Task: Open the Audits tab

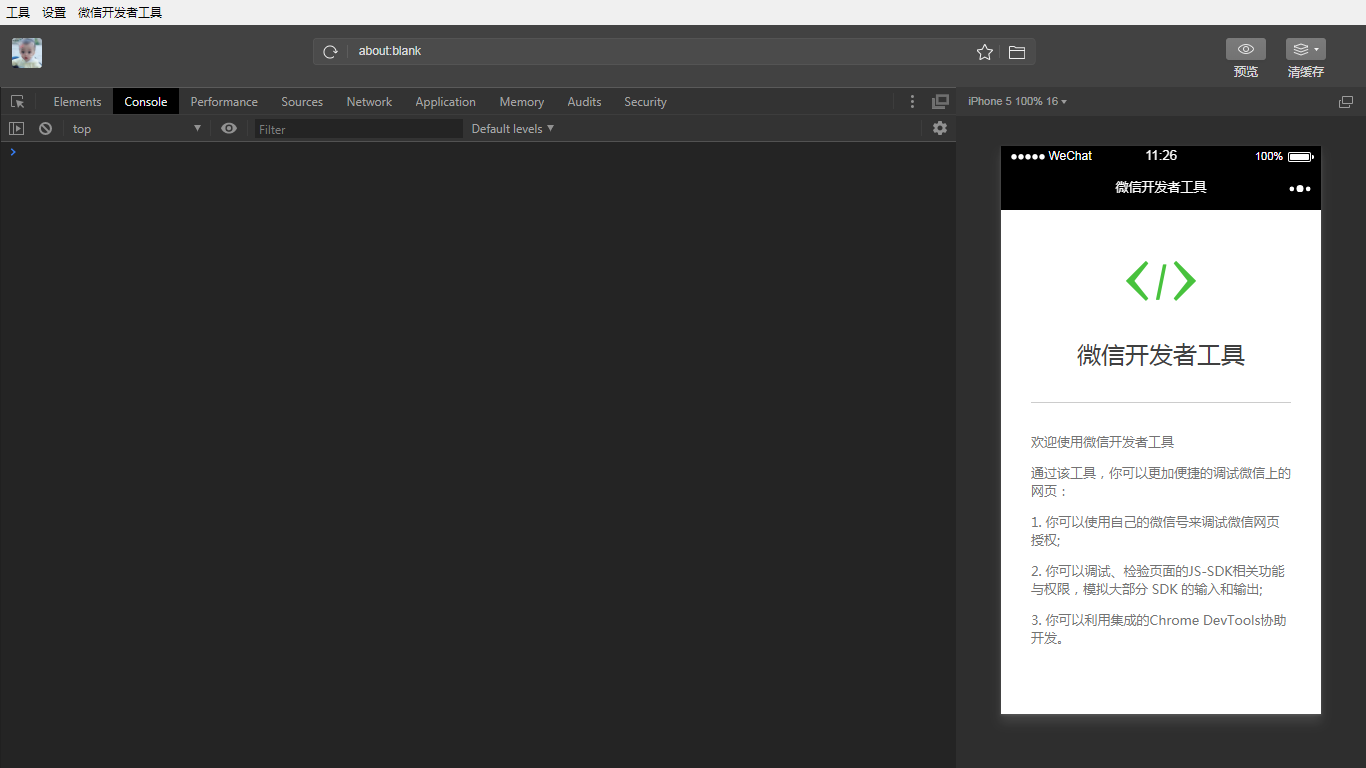Action: click(x=584, y=102)
